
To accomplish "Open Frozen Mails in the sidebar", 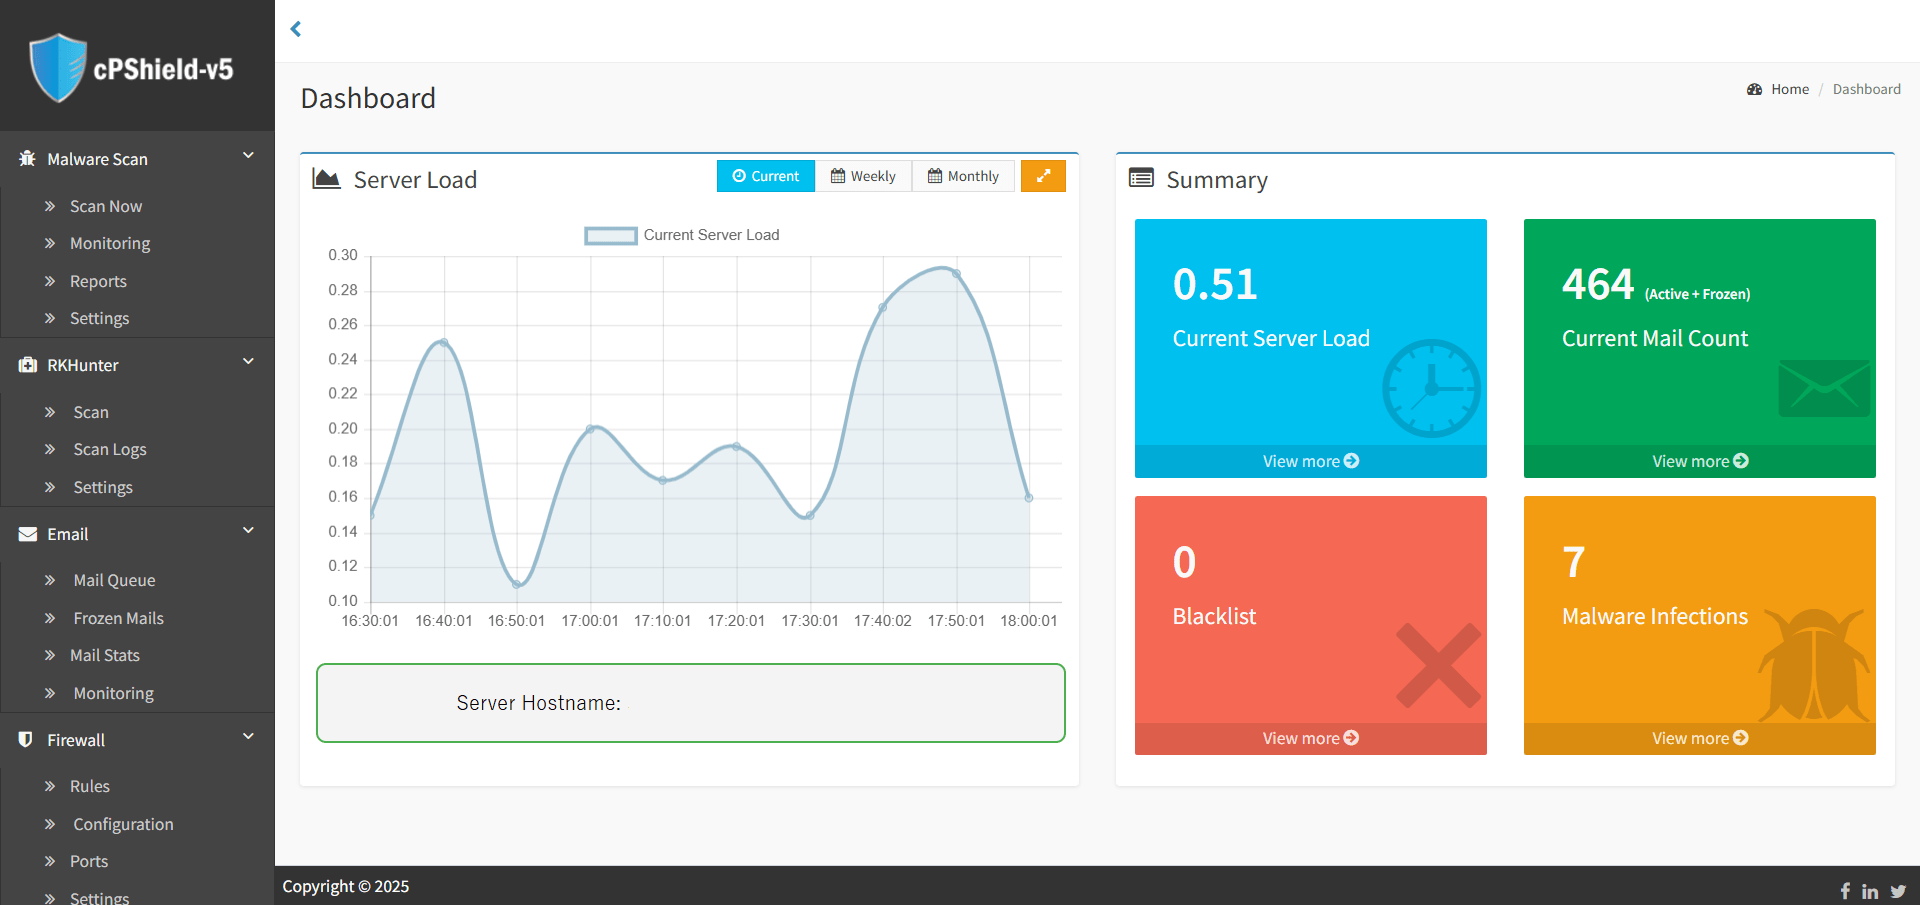I will pos(118,618).
